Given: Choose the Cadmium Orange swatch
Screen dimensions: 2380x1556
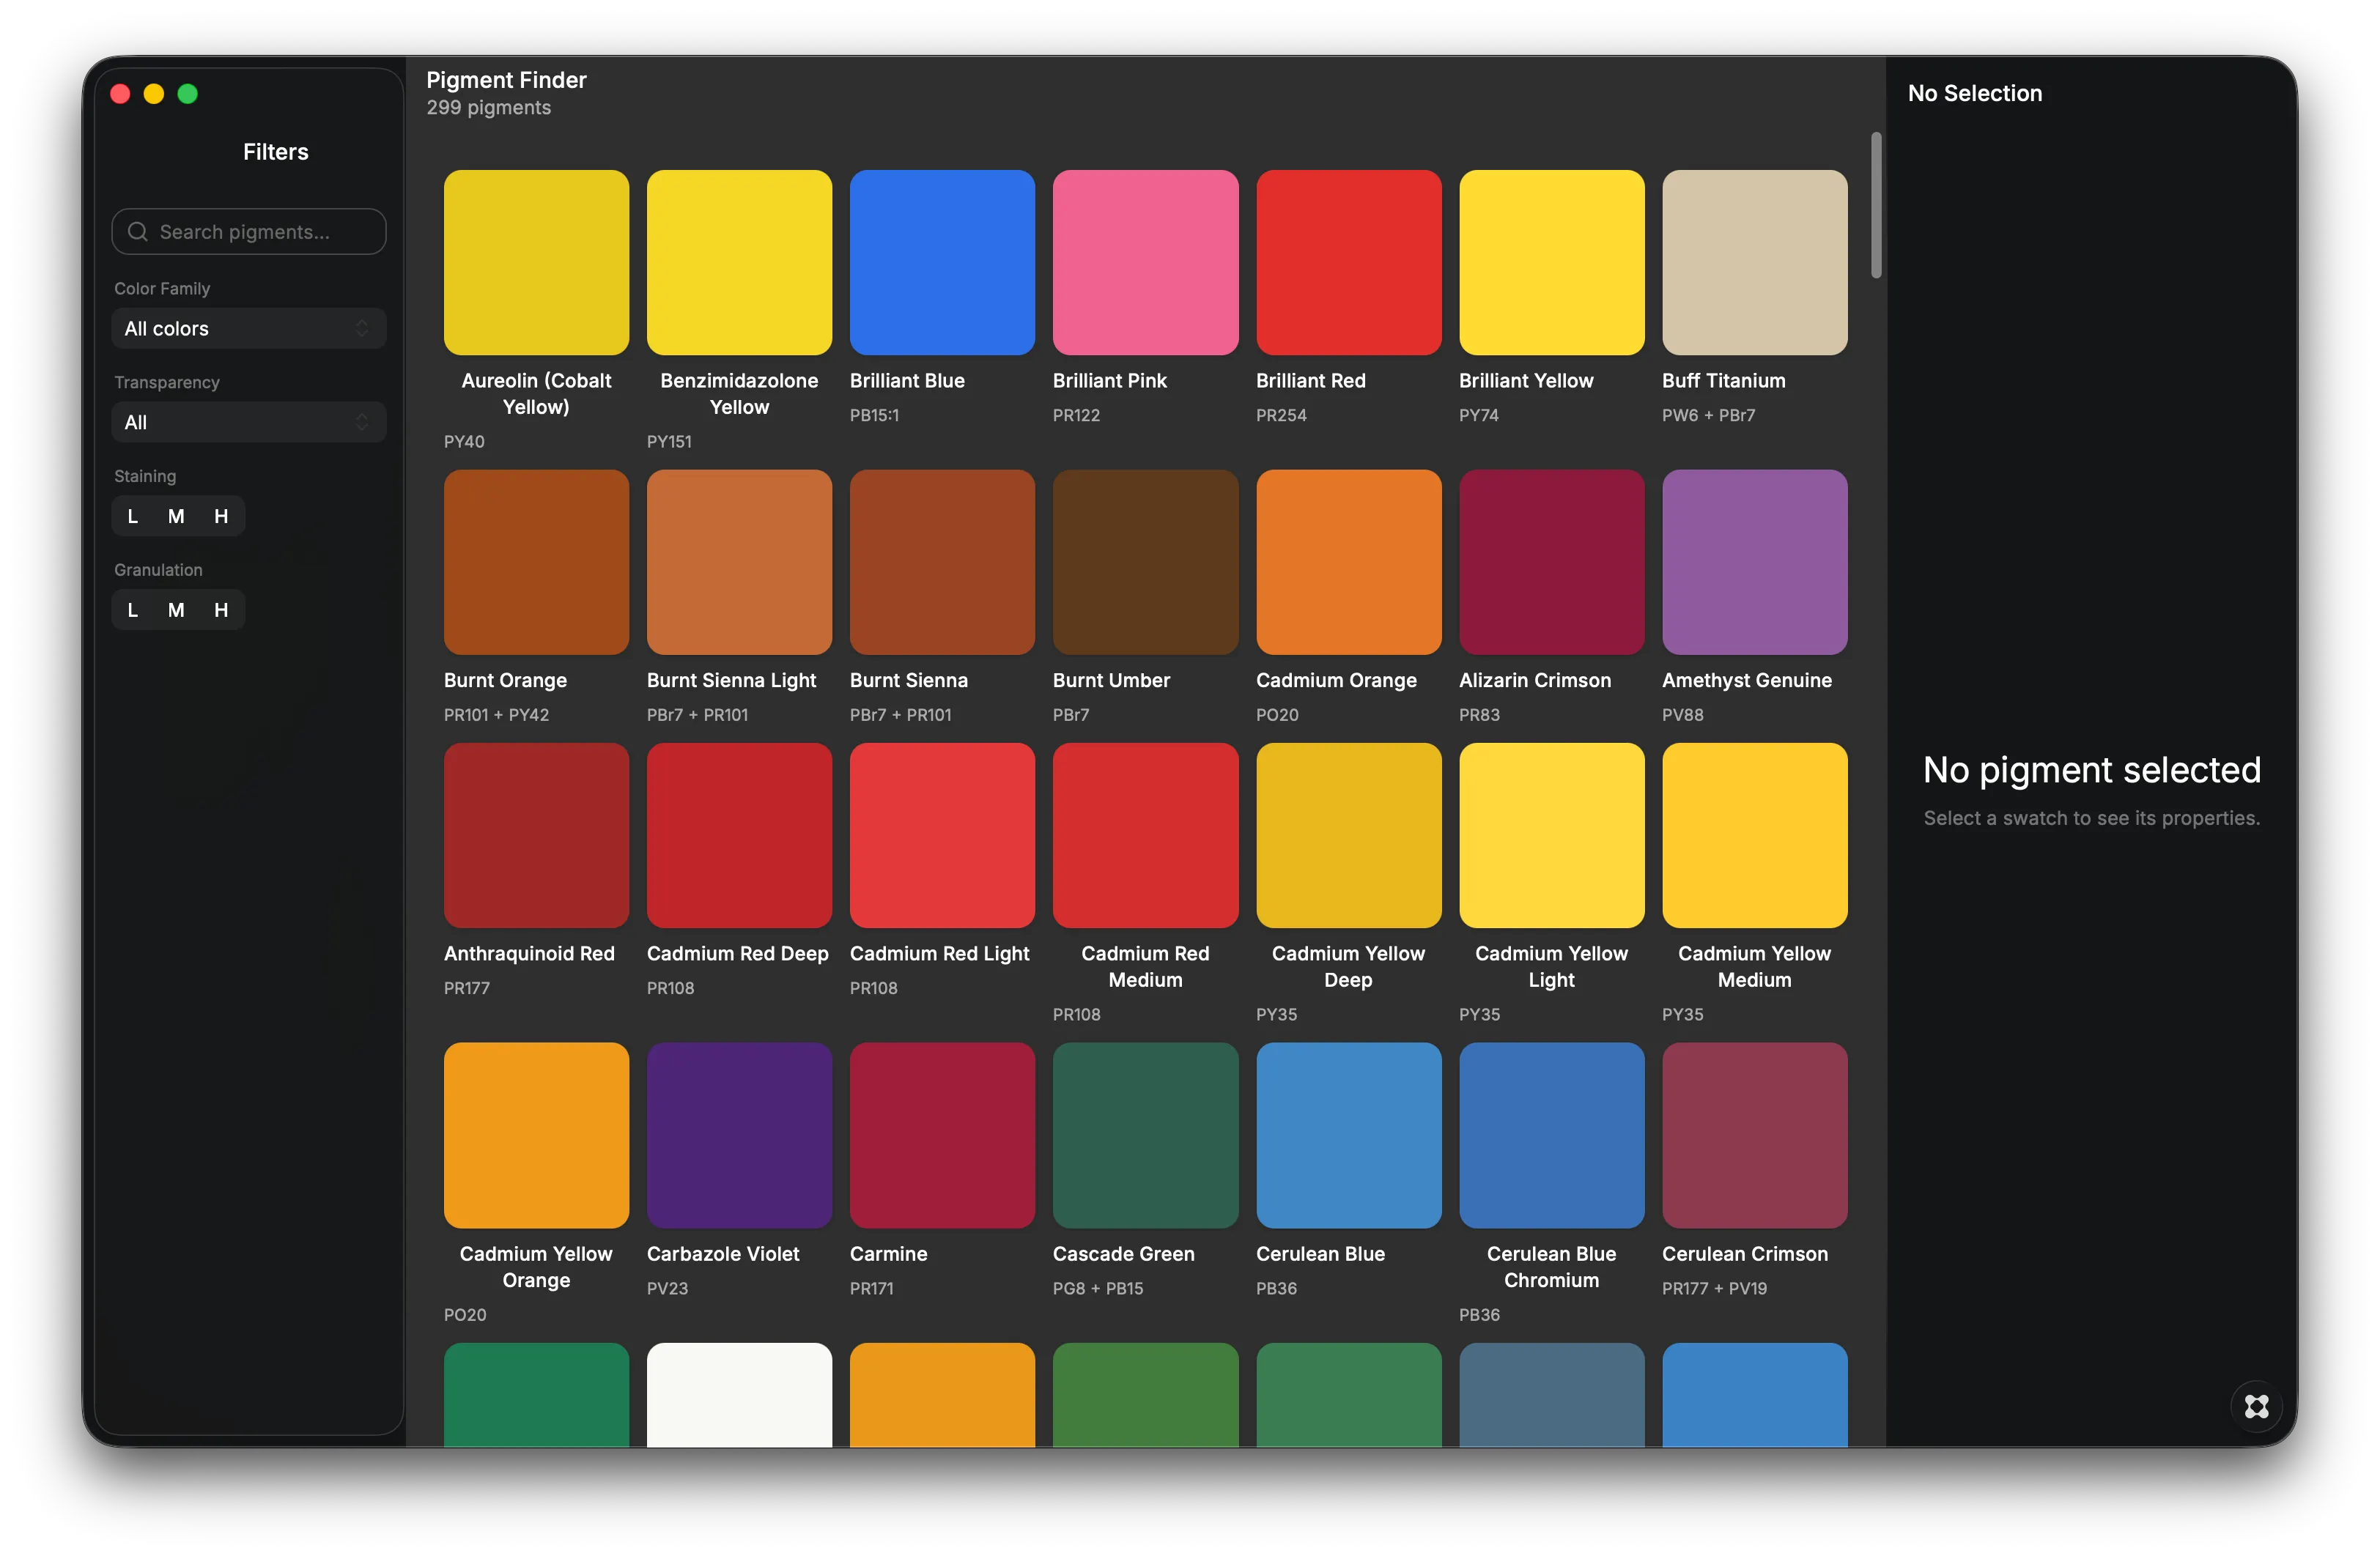Looking at the screenshot, I should tap(1348, 563).
